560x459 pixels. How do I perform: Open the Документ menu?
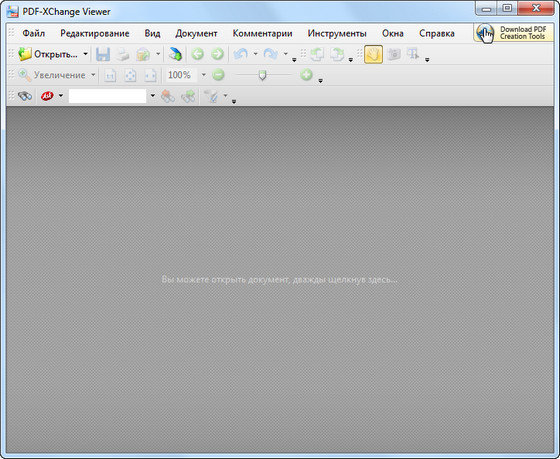[196, 34]
